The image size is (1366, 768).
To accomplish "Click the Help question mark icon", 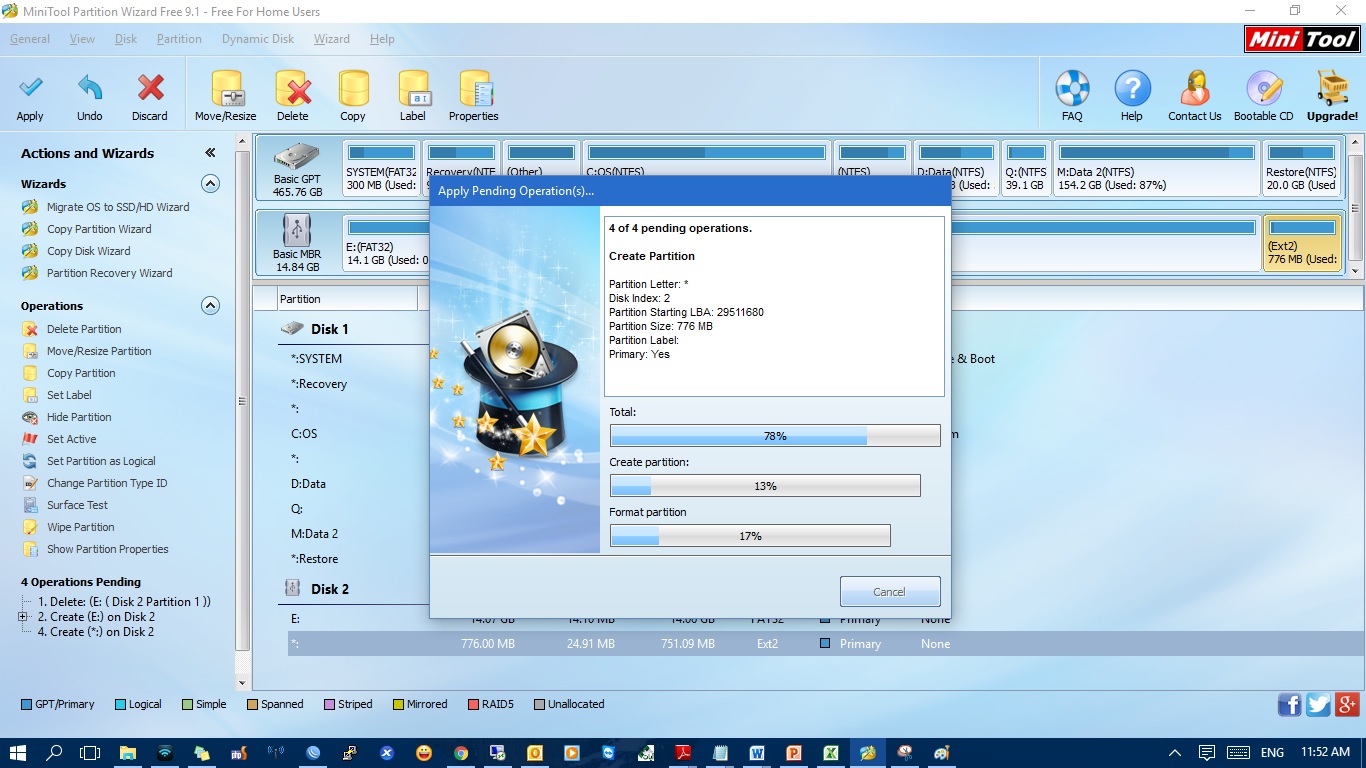I will tap(1132, 88).
